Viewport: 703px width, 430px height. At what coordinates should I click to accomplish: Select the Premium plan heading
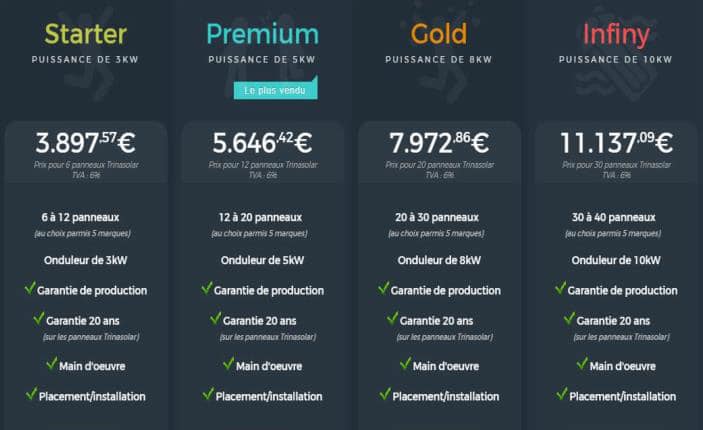point(262,35)
